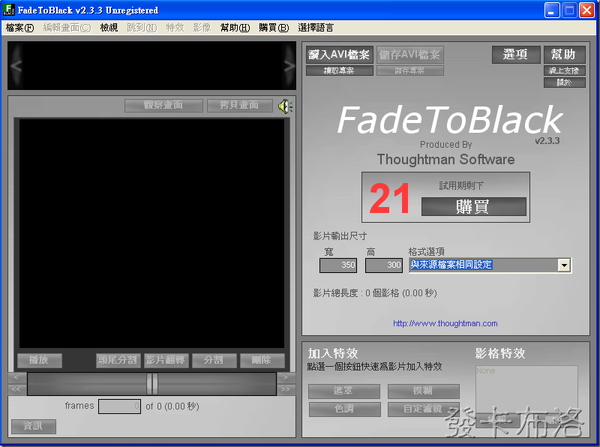Click the 匯入AVI檔案 import button
Viewport: 600px width, 447px height.
(x=339, y=55)
